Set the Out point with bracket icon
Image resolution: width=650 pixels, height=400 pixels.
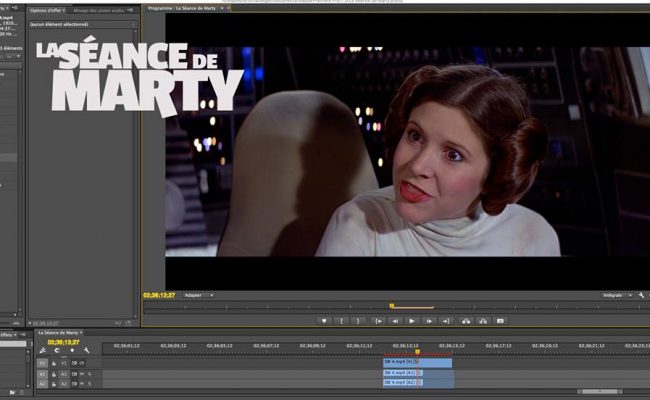click(x=358, y=321)
